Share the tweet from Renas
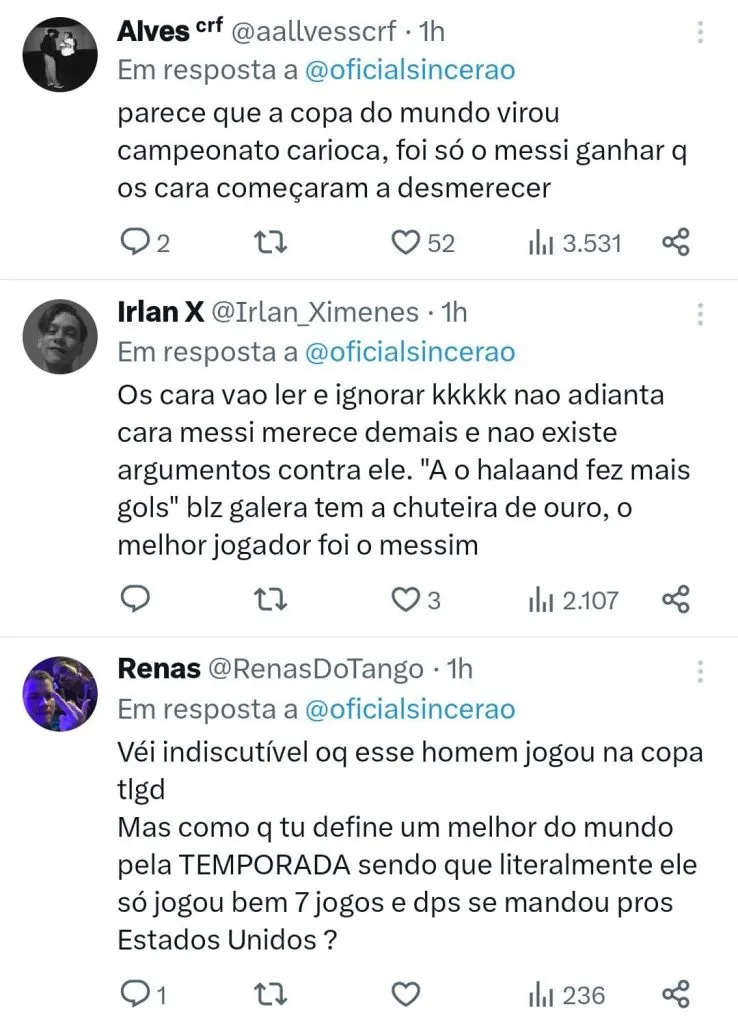This screenshot has width=738, height=1024. (677, 994)
